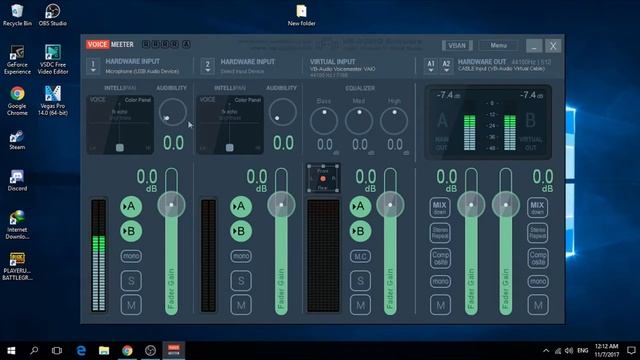Mute Hardware Input 1 strip
Screen dimensions: 640x360
click(131, 305)
